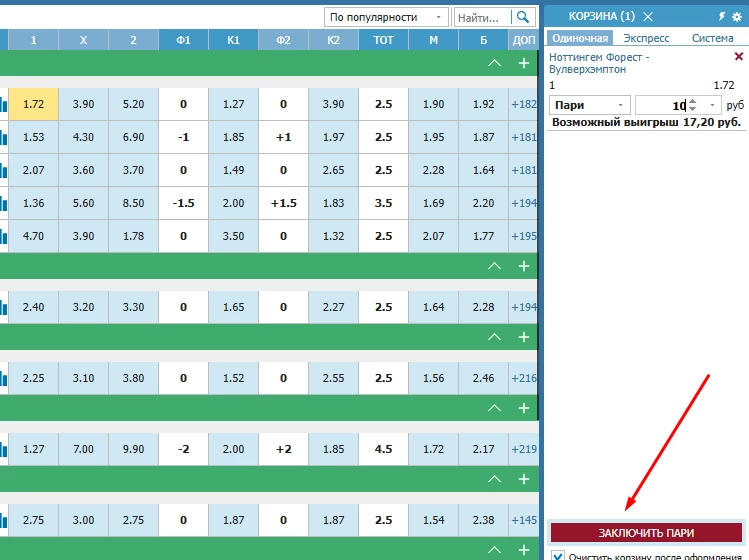
Task: Select handicap odds 1.49
Action: pos(234,170)
